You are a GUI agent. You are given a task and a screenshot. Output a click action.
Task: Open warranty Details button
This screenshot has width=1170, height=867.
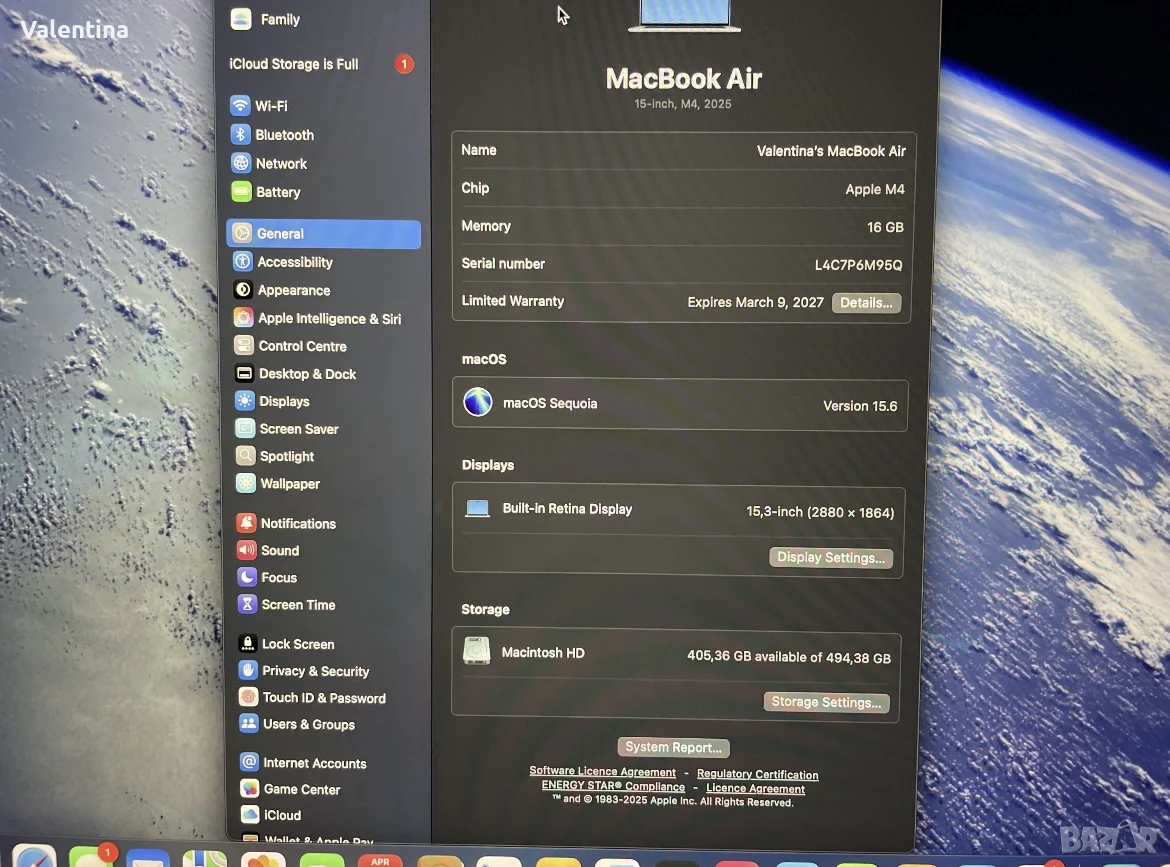[866, 302]
